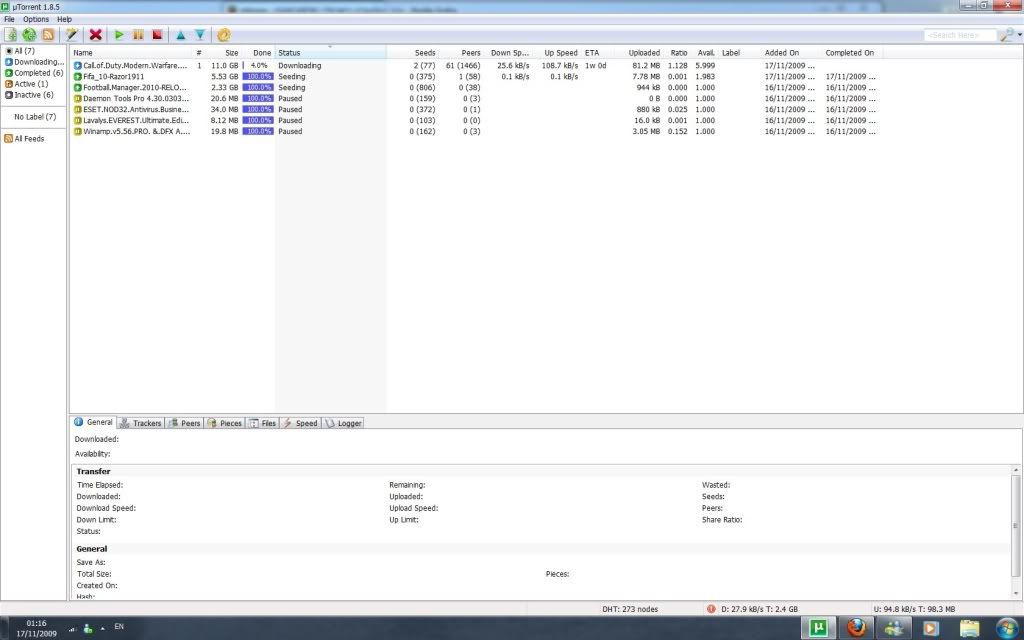
Task: Open Windows Media Player from the taskbar
Action: (931, 628)
